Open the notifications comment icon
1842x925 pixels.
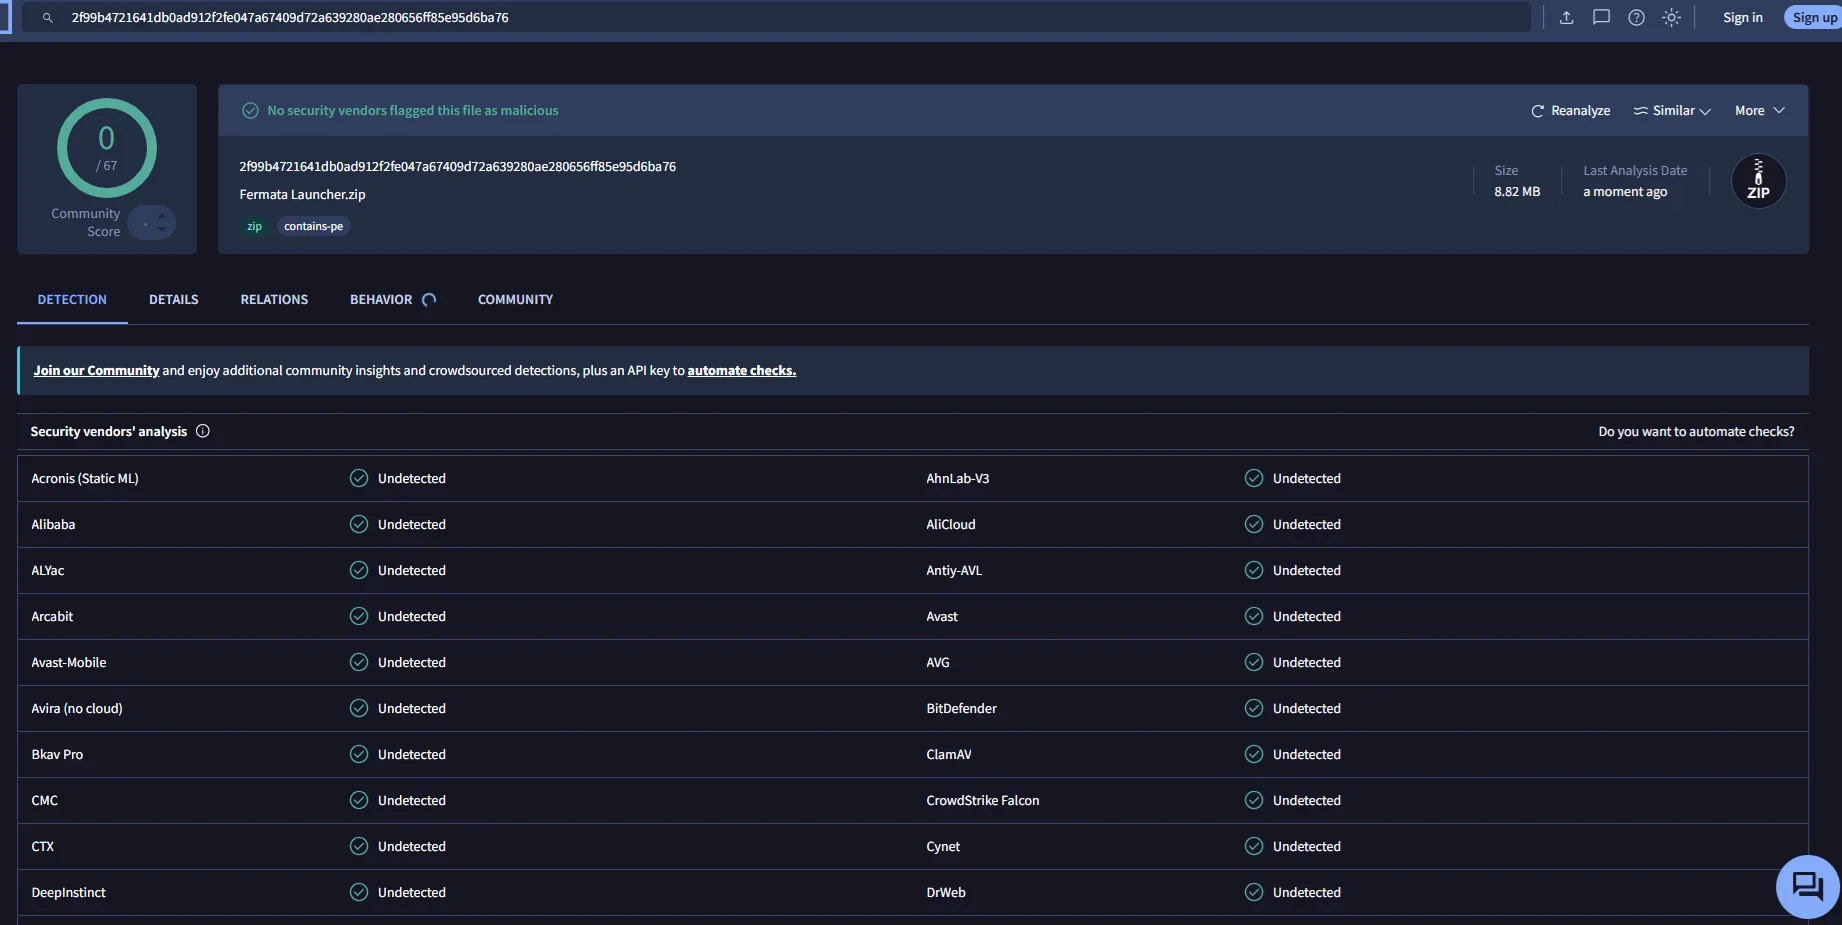(x=1601, y=18)
